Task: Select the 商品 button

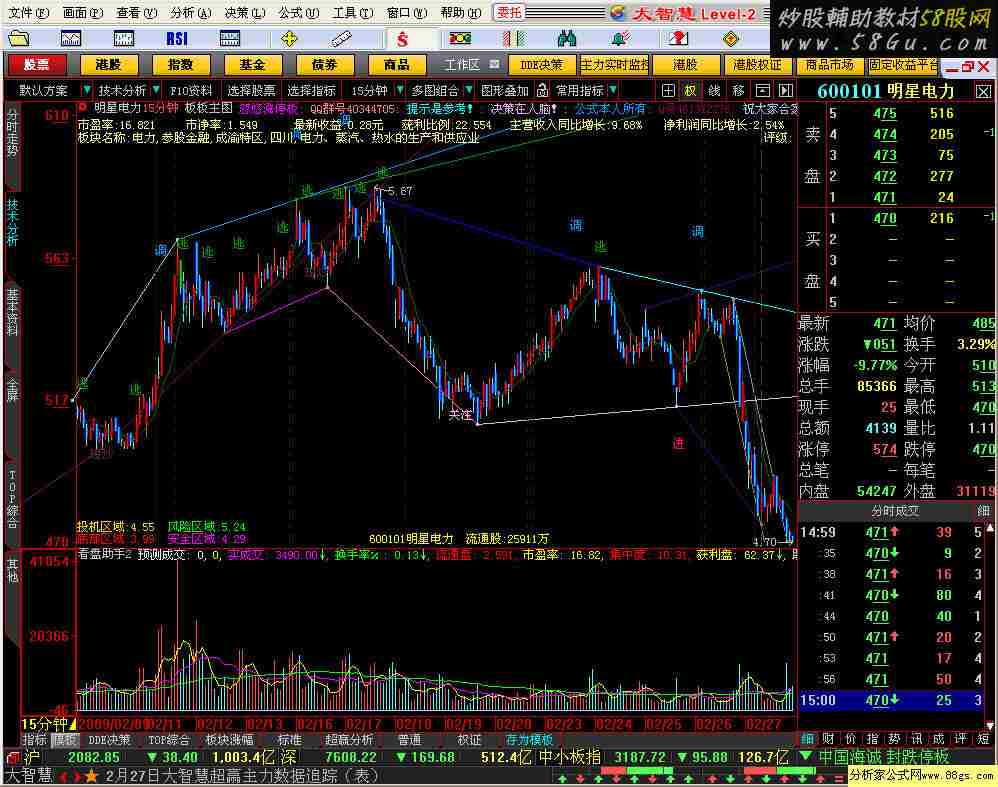Action: pos(396,64)
